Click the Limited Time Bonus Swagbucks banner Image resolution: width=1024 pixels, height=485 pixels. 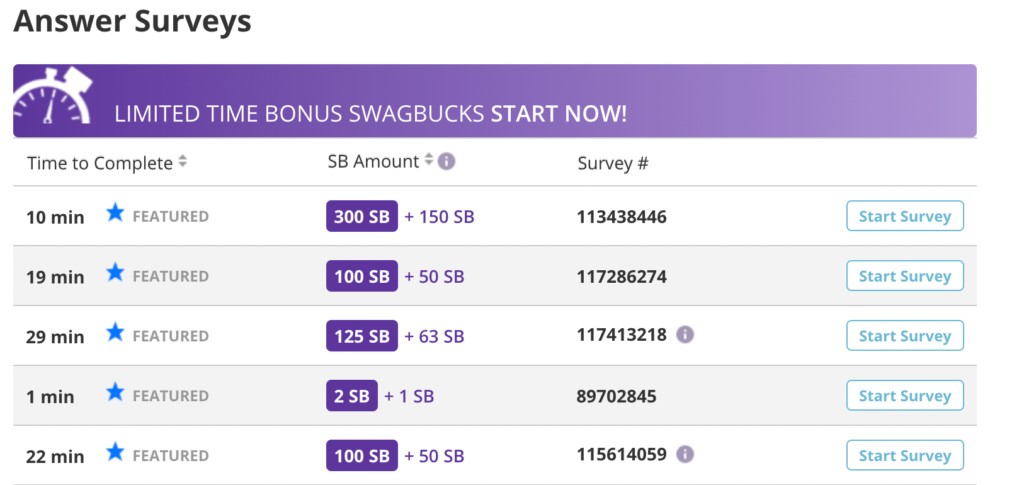(x=495, y=101)
